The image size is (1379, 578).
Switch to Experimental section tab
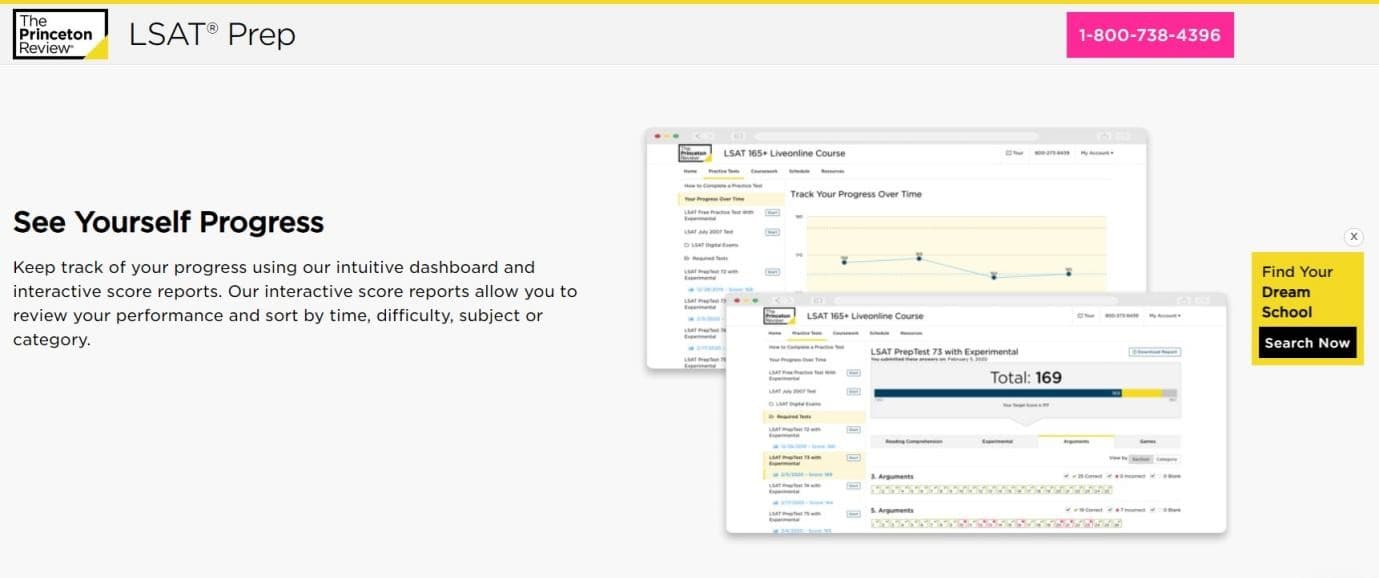click(997, 441)
